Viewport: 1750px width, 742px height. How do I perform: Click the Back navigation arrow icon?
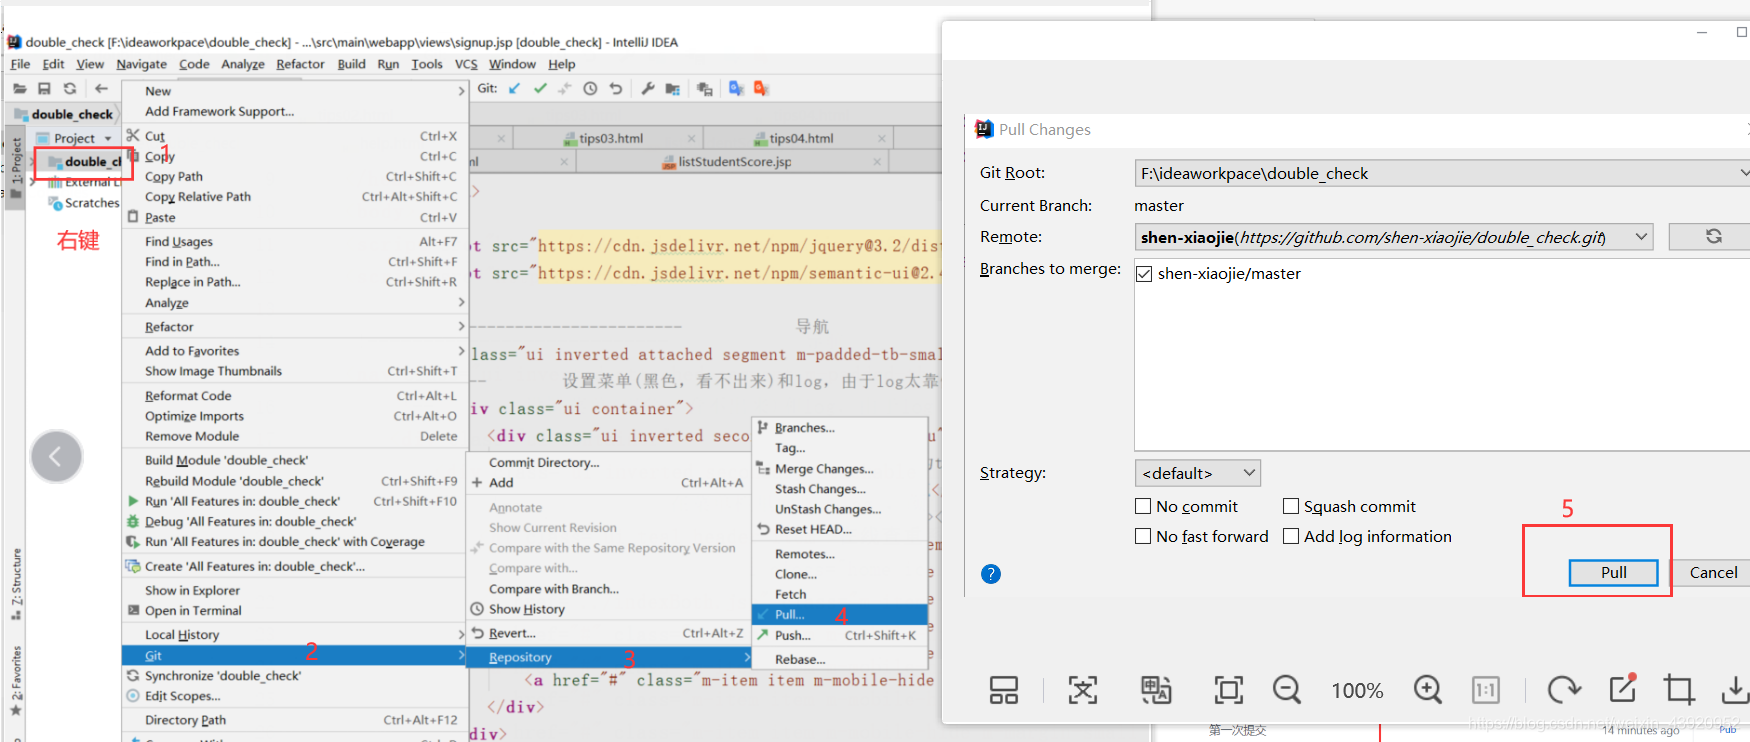[x=101, y=89]
